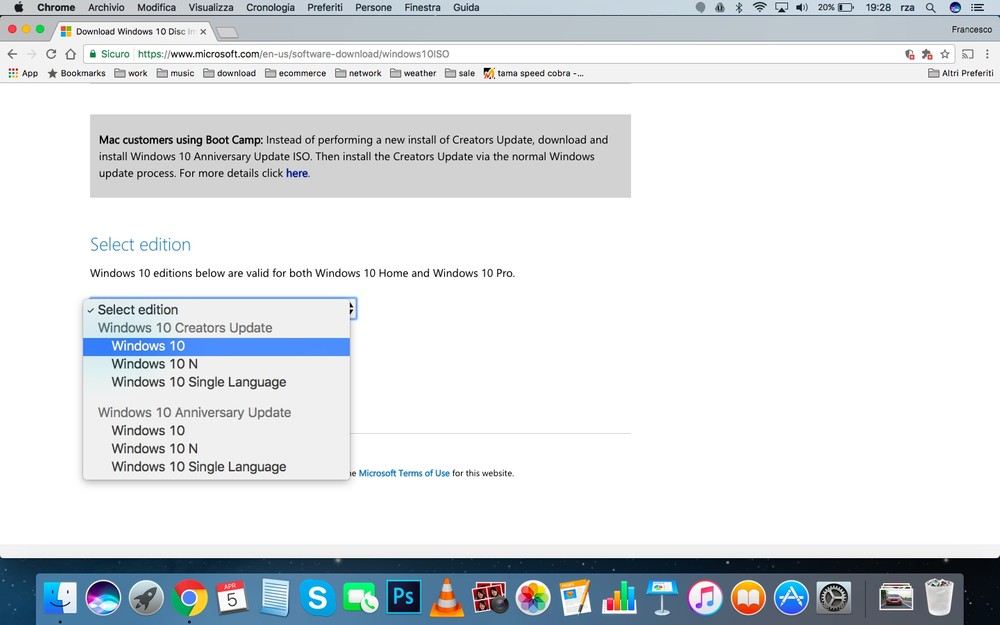Reload the page with the refresh button
The height and width of the screenshot is (625, 1000).
click(51, 54)
